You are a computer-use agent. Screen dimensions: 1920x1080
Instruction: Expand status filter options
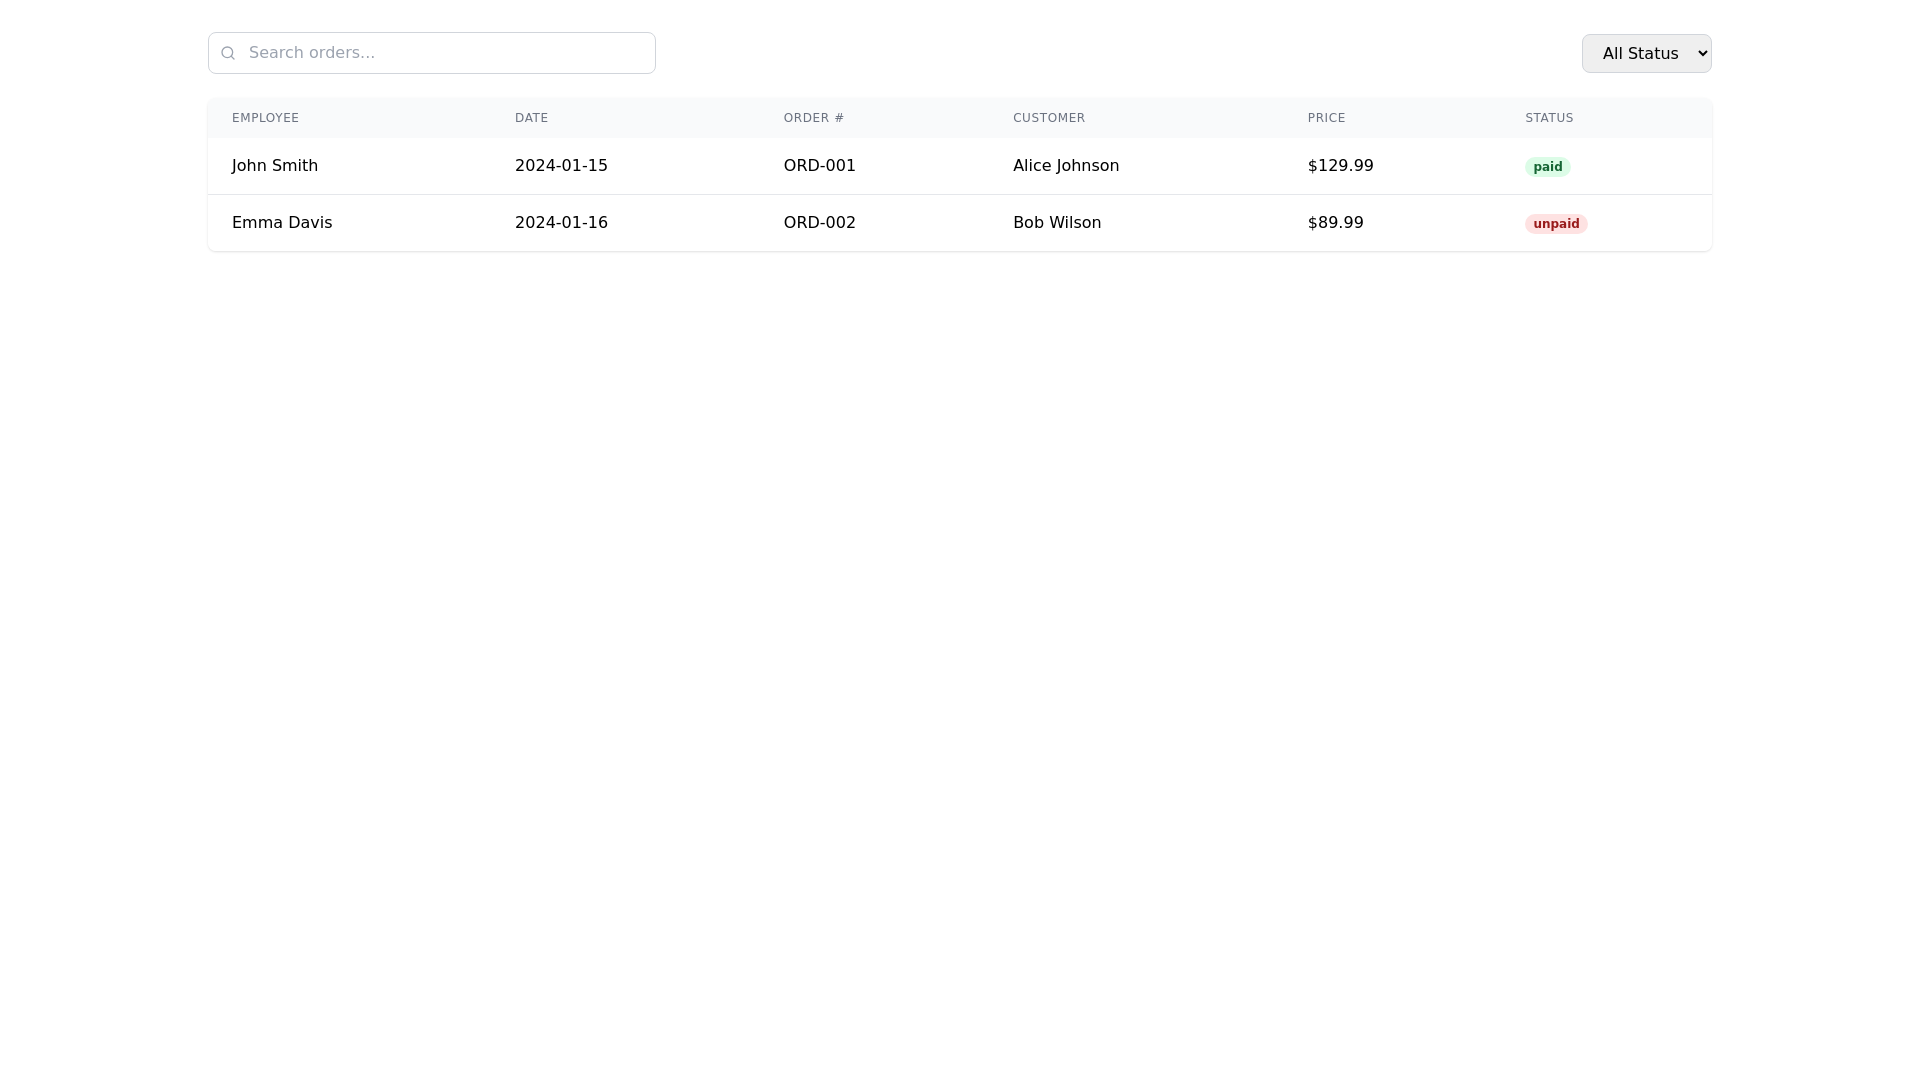(x=1647, y=53)
